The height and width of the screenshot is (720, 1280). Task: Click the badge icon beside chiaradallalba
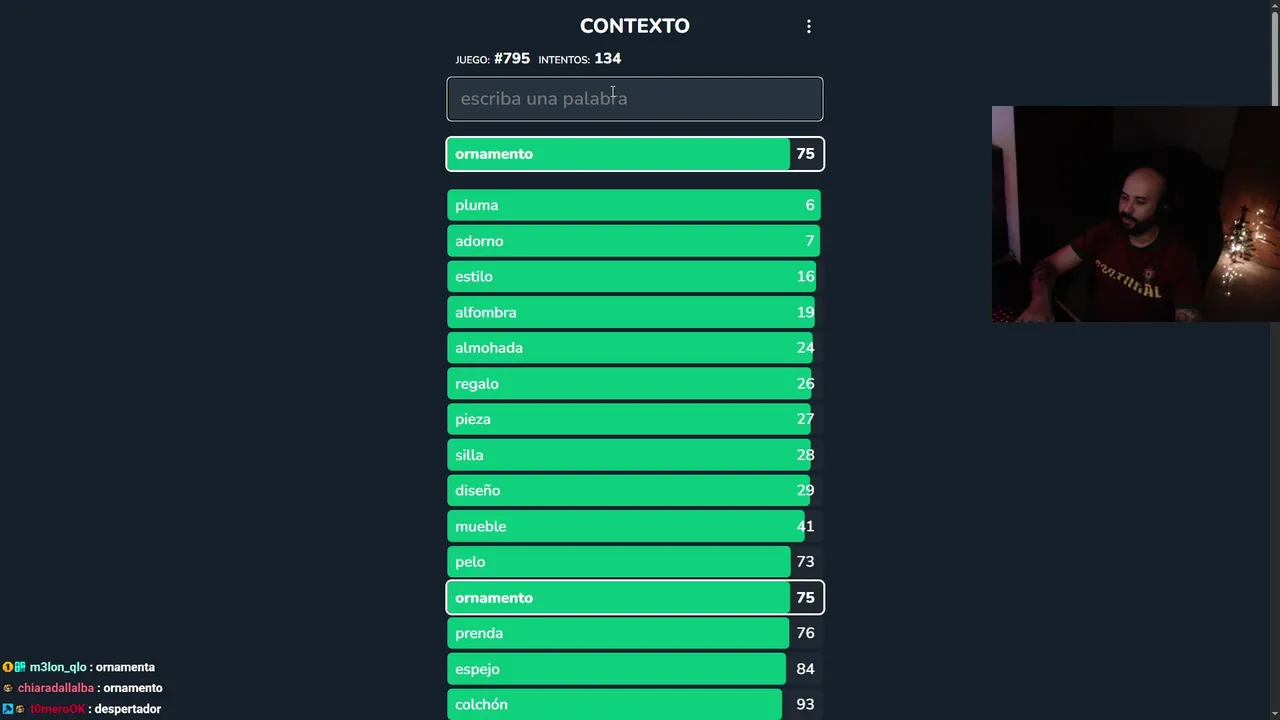[8, 688]
